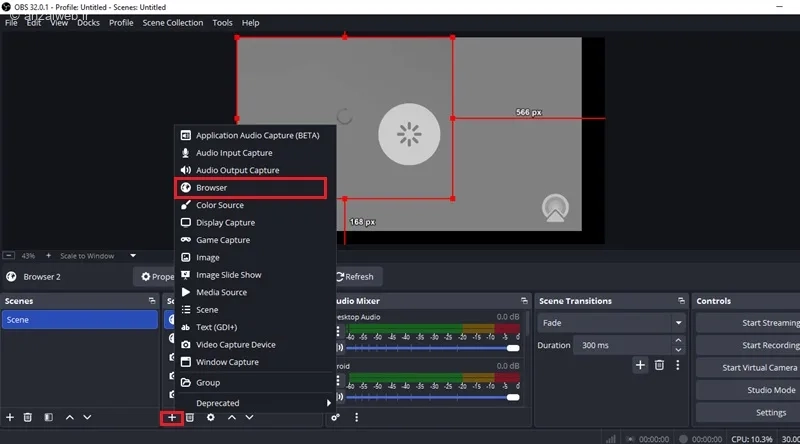Decrease Duration with stepper down arrow

[678, 350]
